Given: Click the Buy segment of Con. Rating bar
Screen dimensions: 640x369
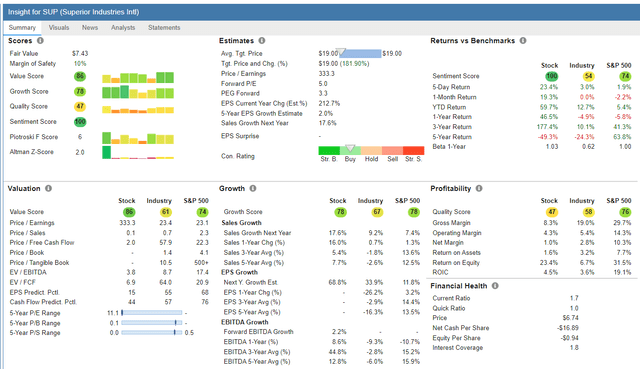Looking at the screenshot, I should coord(350,151).
